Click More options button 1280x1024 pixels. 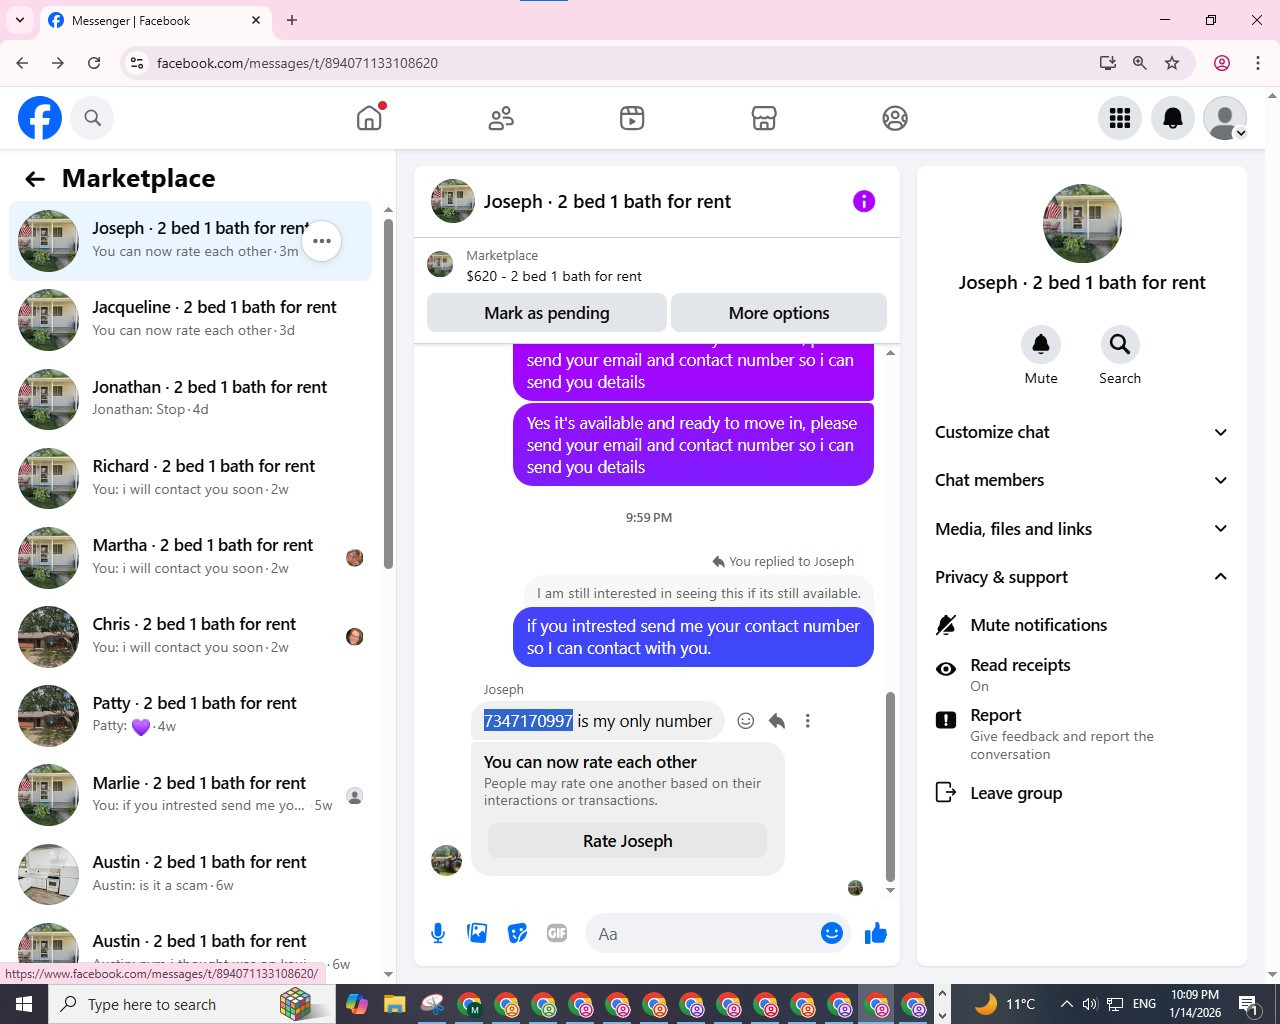(x=779, y=313)
